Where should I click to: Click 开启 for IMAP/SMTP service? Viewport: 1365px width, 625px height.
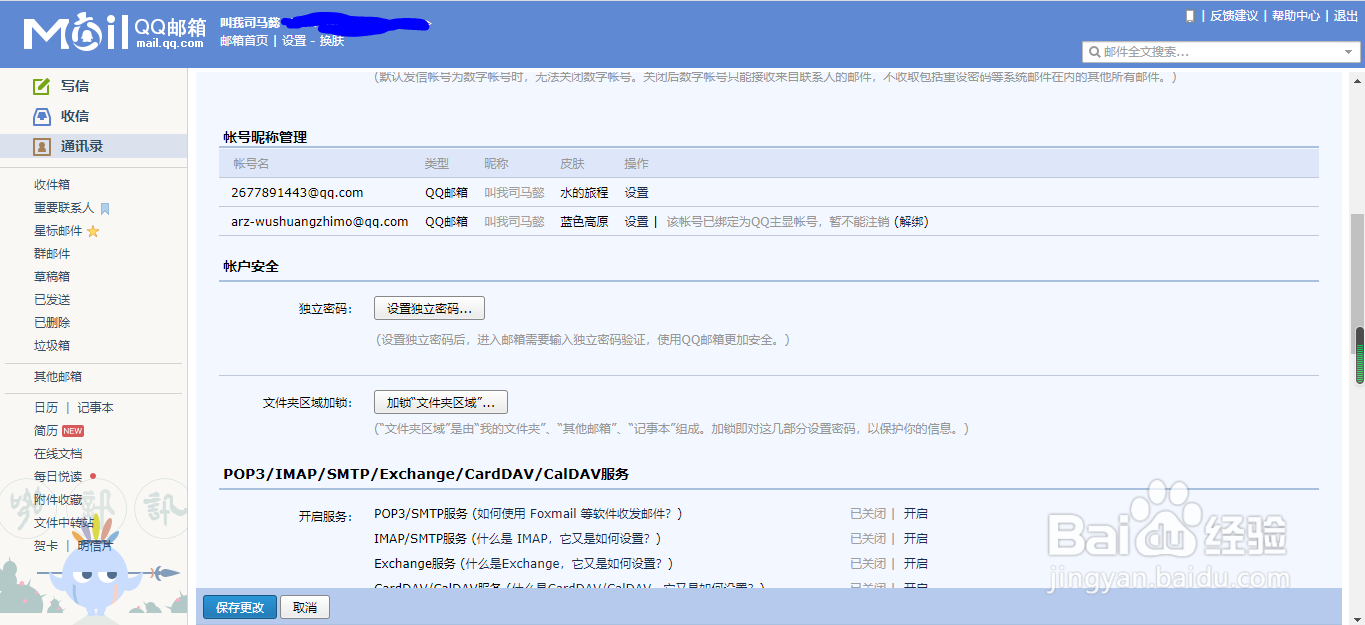[x=916, y=539]
